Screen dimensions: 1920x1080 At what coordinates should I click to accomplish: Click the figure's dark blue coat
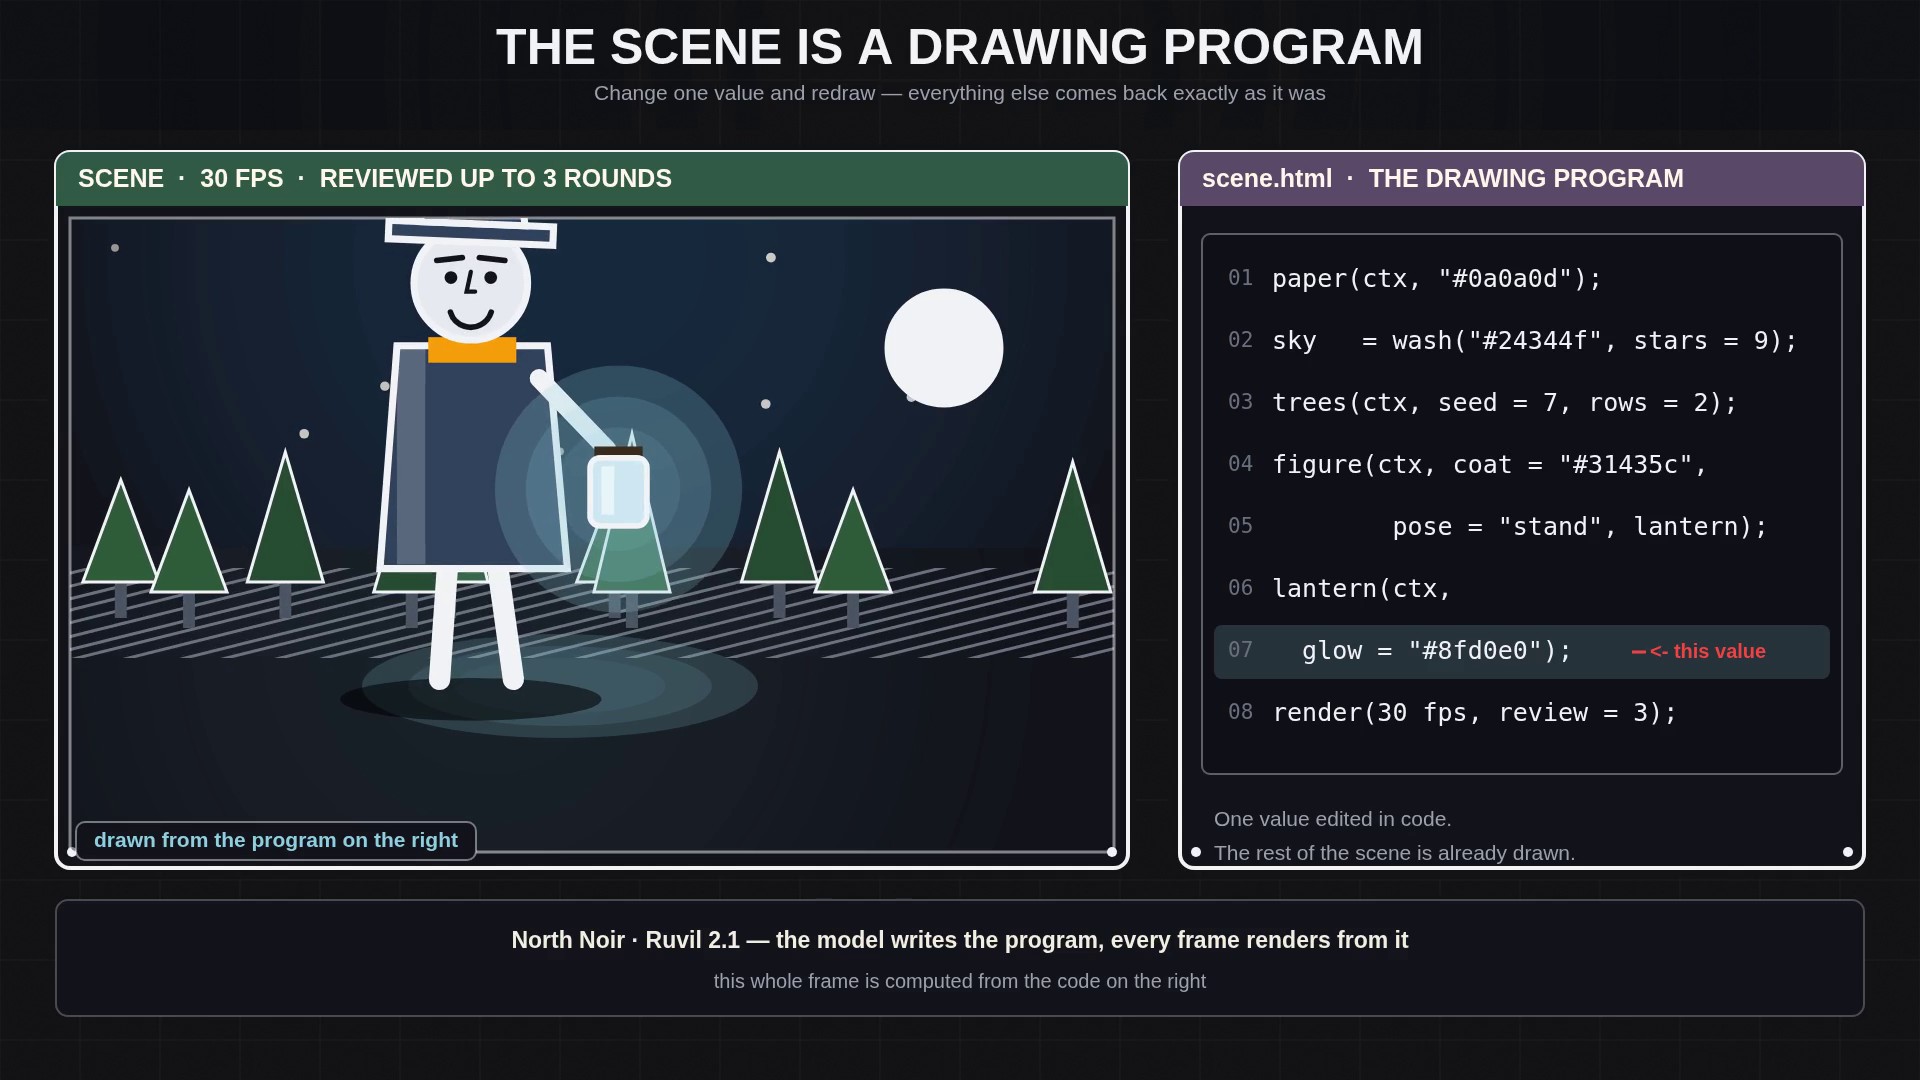(x=473, y=457)
